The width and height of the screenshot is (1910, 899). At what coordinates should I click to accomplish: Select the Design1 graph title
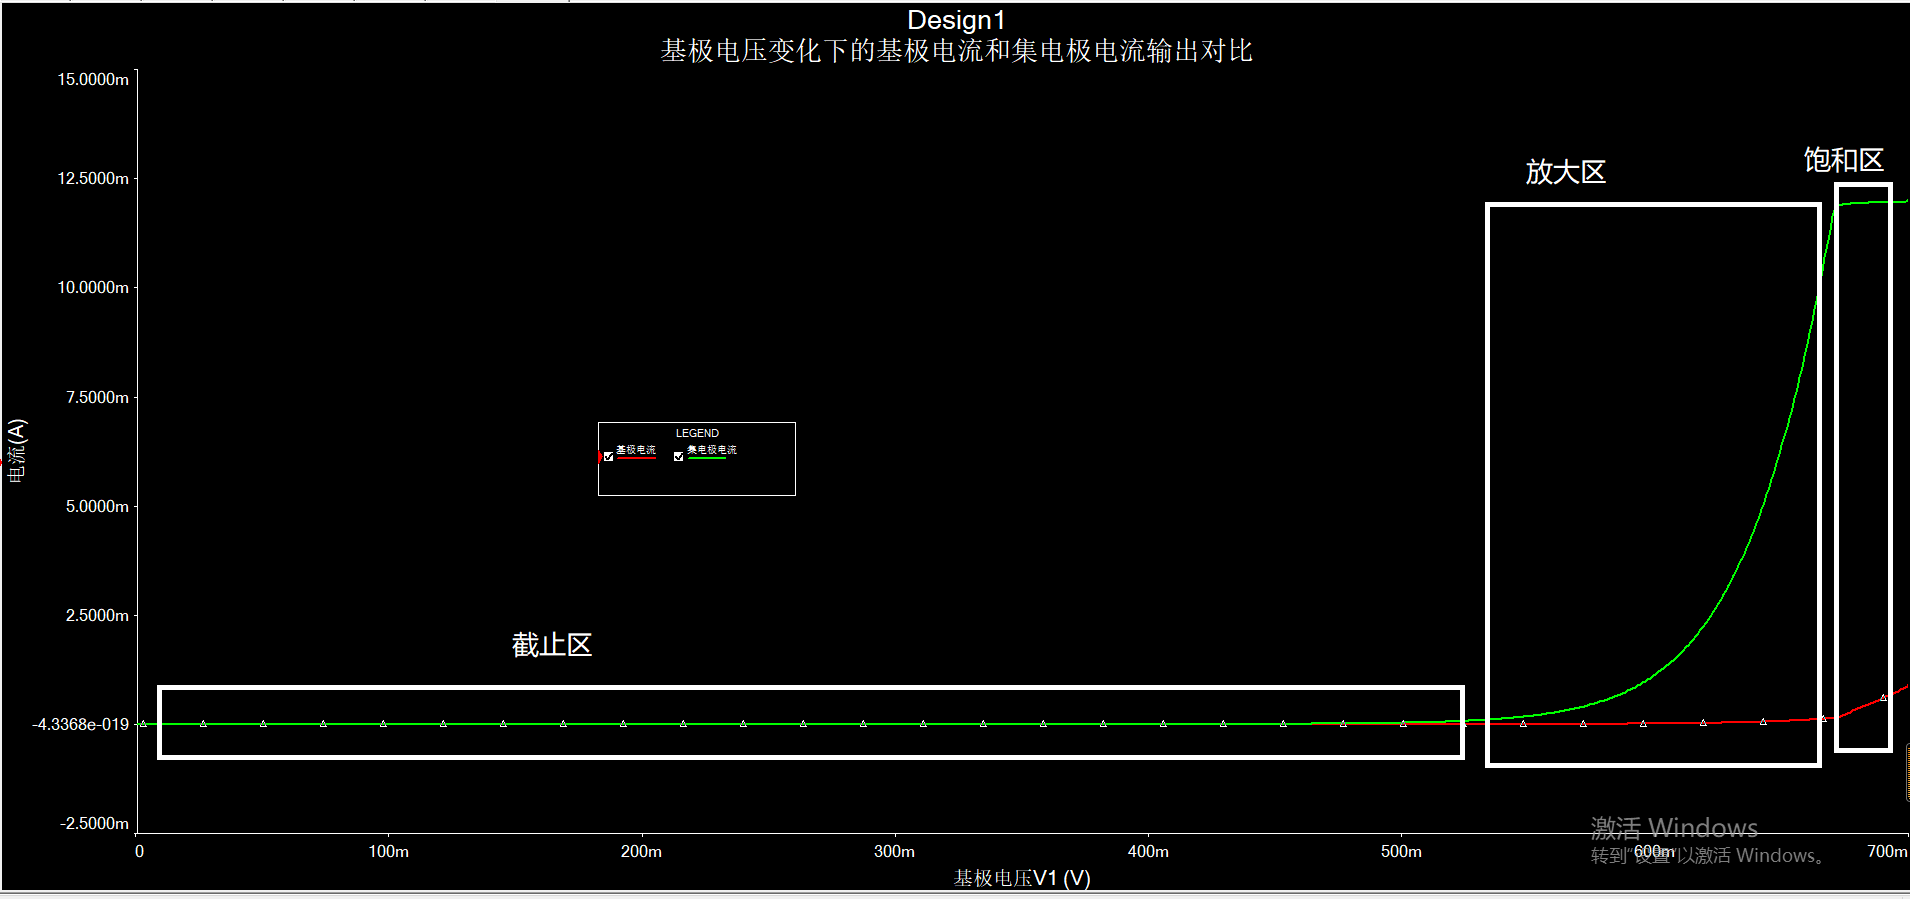[x=955, y=20]
